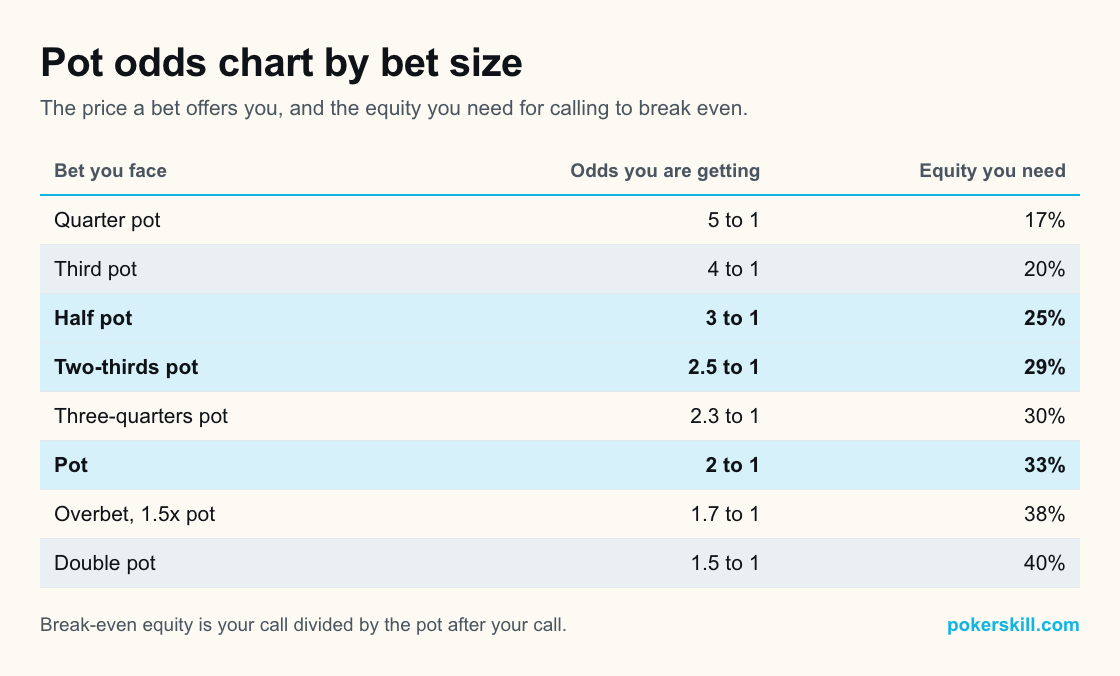Click the "Odds you are getting" header

click(x=664, y=171)
